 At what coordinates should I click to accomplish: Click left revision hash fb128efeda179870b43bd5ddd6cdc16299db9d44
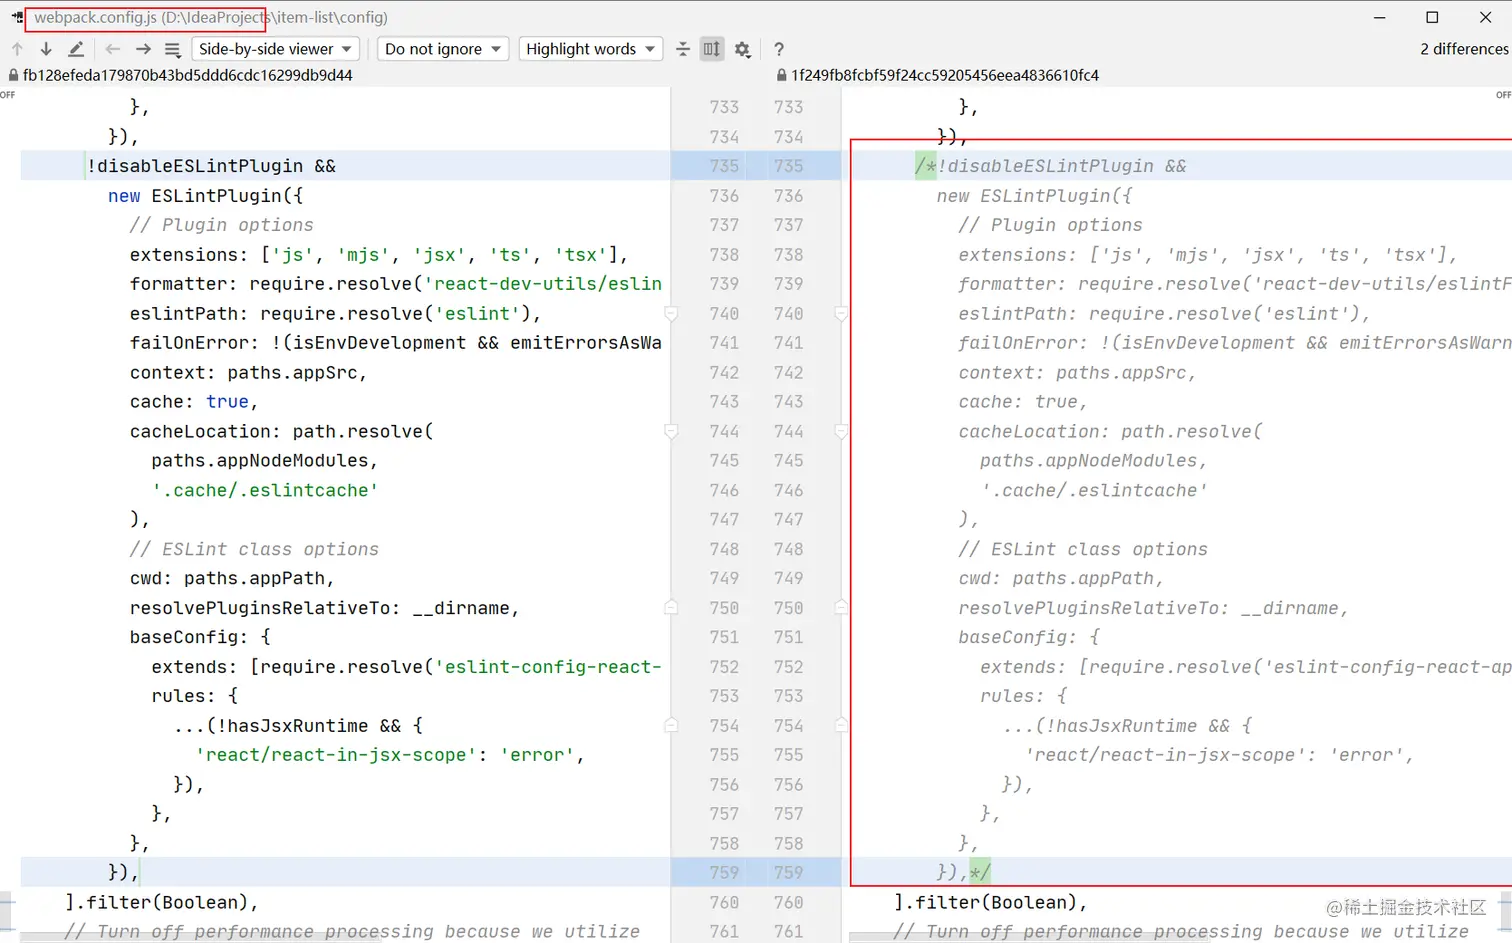pos(188,75)
